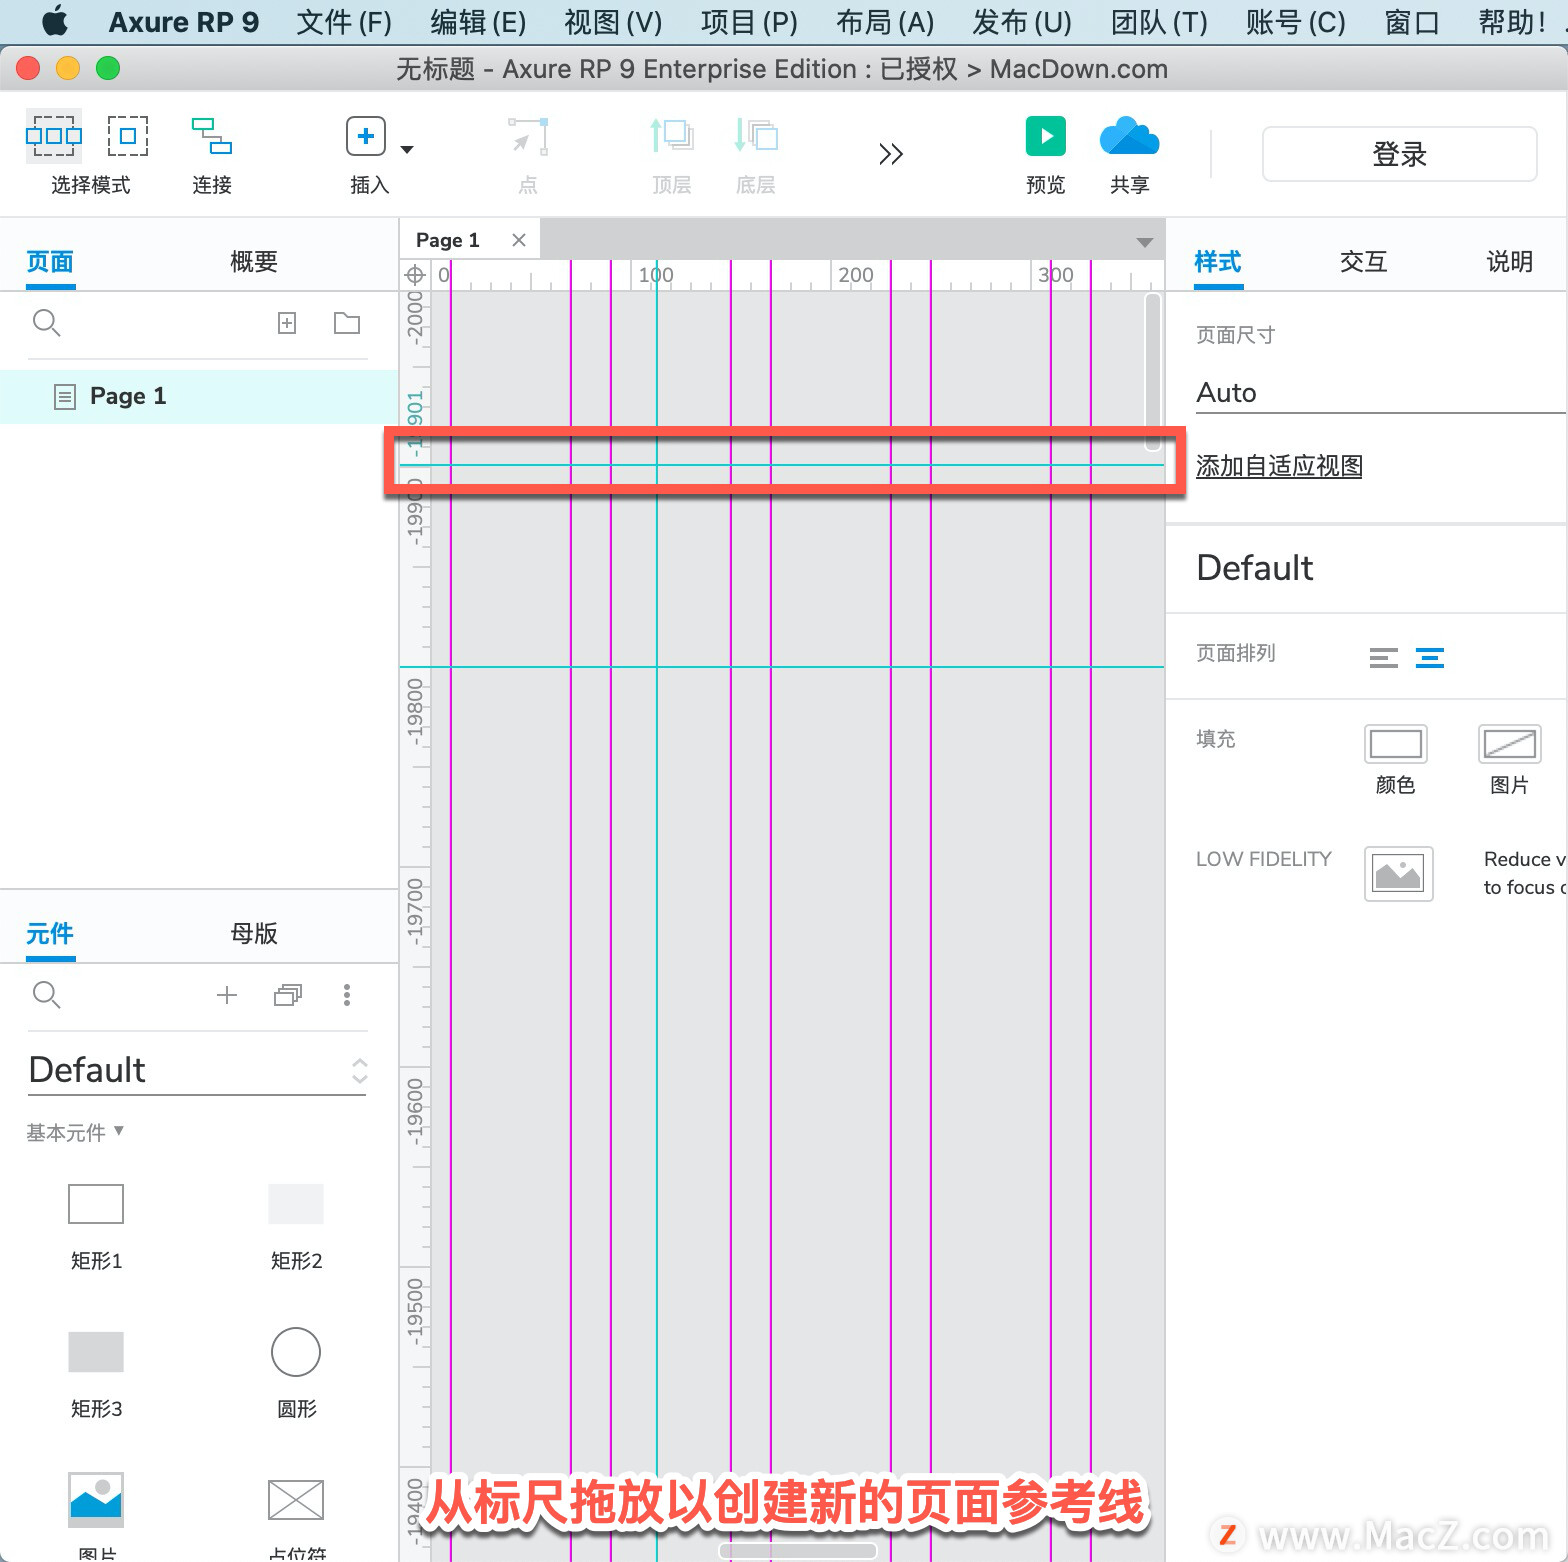
Task: Click the Add Library plus icon
Action: (x=227, y=995)
